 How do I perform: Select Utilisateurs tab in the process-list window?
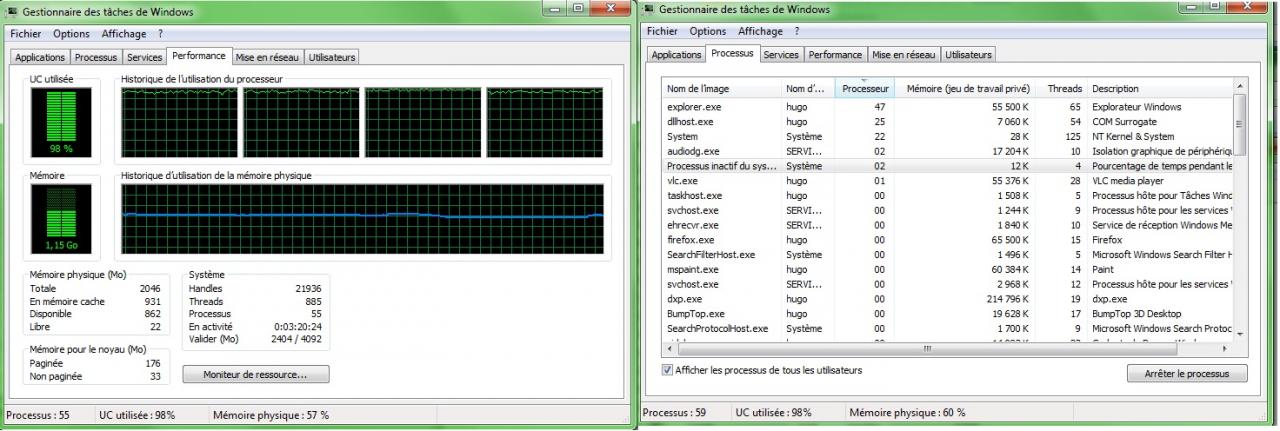(x=968, y=55)
